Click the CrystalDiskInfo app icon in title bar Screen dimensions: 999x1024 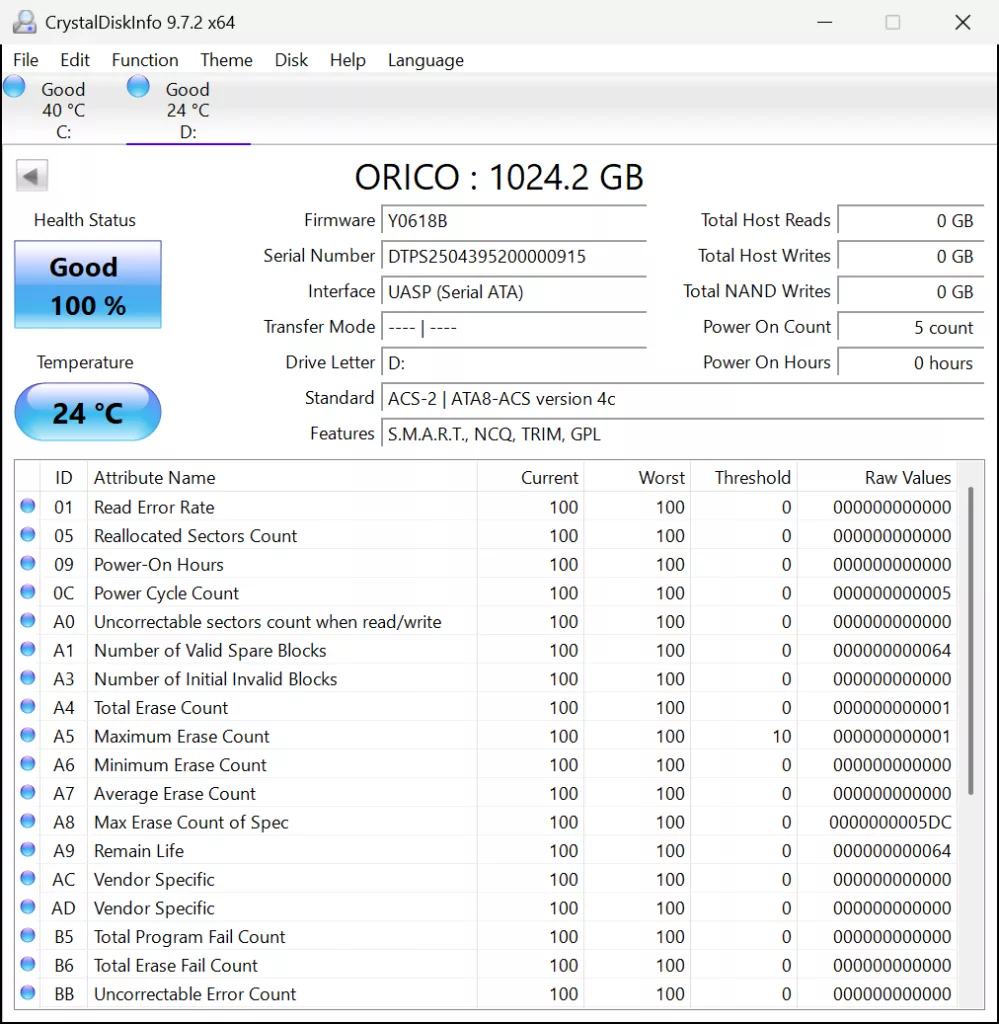24,22
